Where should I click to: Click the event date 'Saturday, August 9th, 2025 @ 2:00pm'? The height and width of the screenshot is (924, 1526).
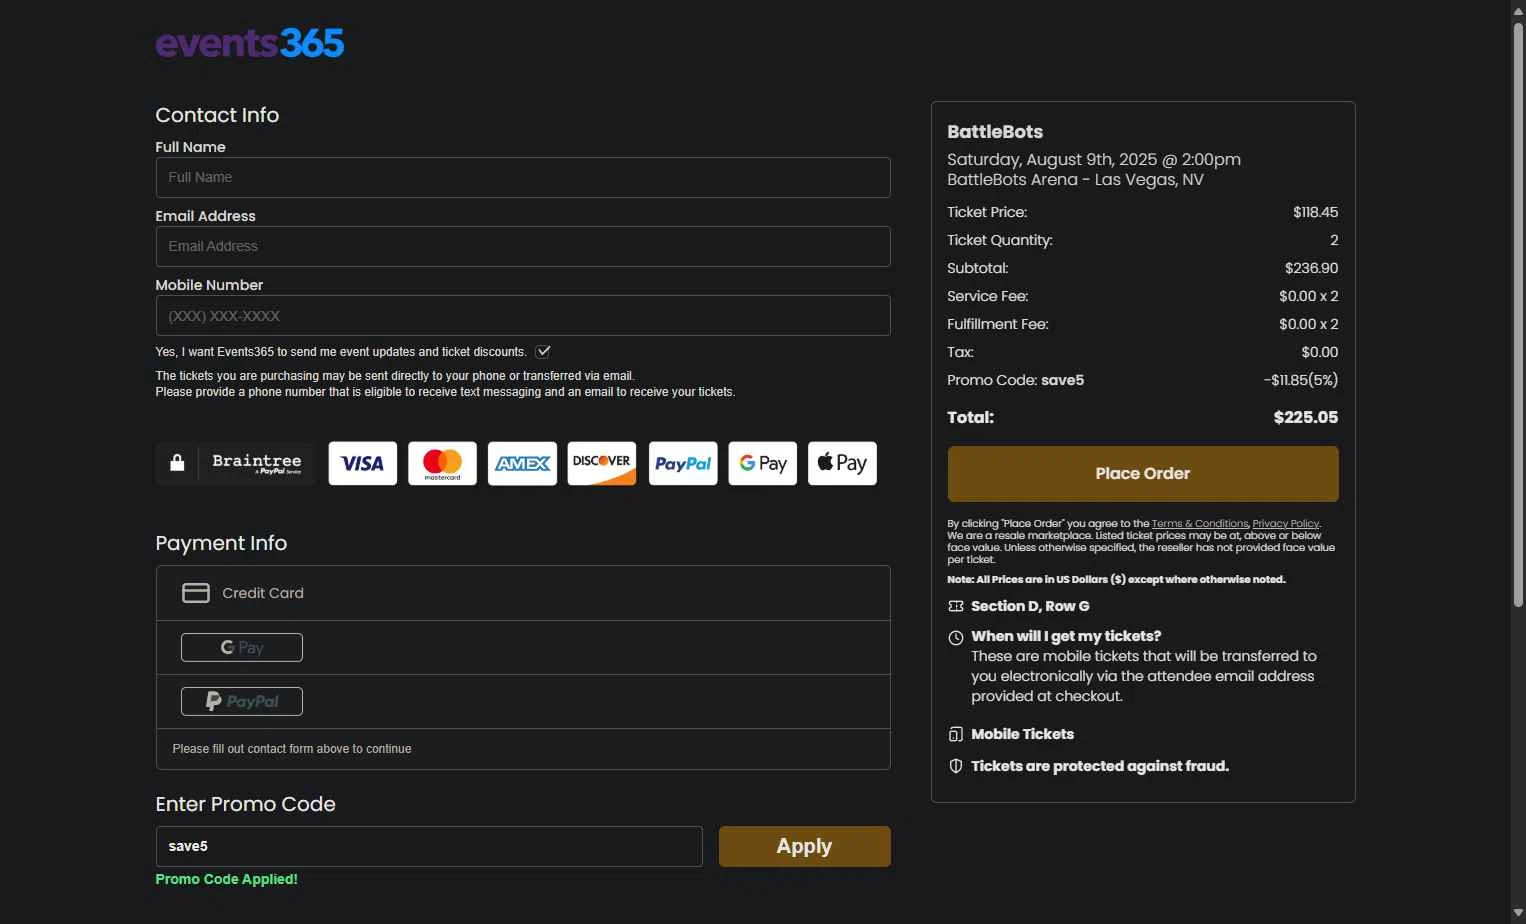click(1094, 160)
